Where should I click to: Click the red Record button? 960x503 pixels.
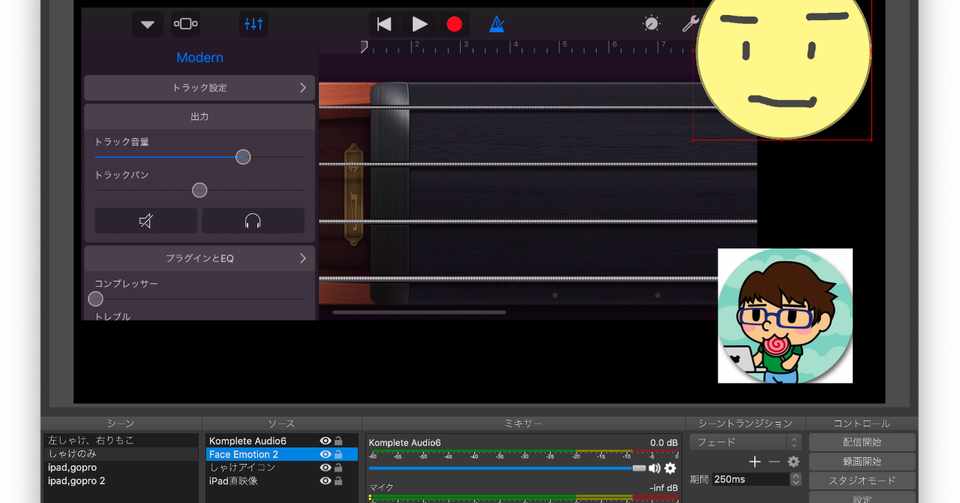tap(454, 24)
